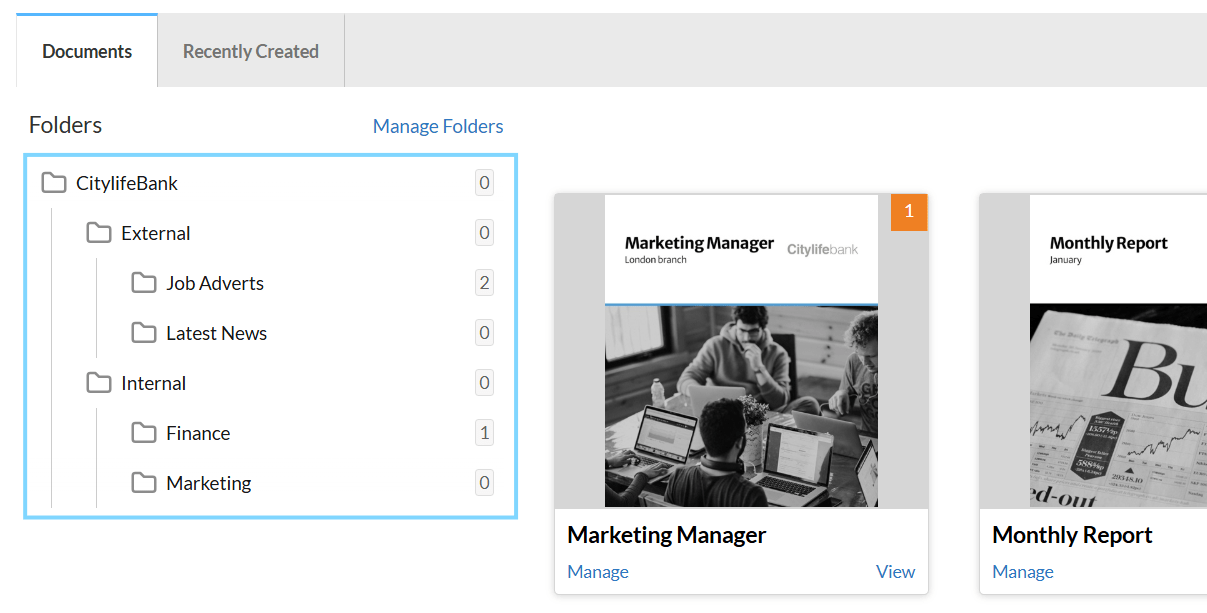Click Manage under Marketing Manager
Viewport: 1207px width, 613px height.
click(x=598, y=572)
